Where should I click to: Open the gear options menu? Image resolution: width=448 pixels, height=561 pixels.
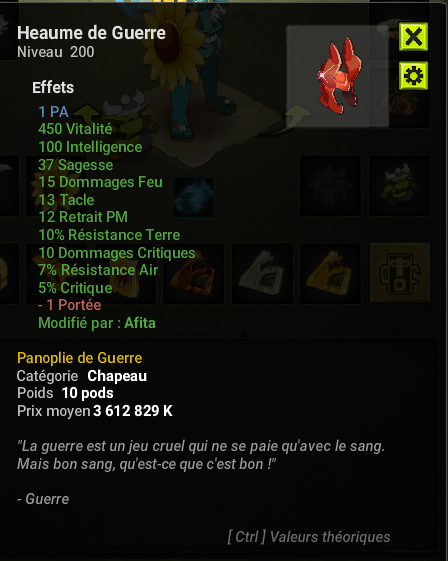click(x=413, y=75)
